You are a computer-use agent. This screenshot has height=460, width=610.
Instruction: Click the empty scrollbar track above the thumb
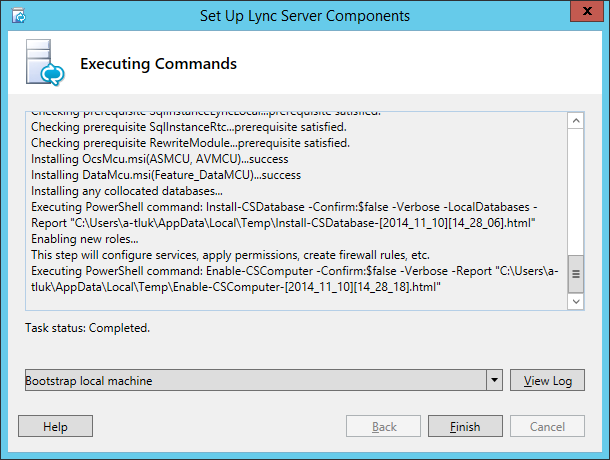576,190
